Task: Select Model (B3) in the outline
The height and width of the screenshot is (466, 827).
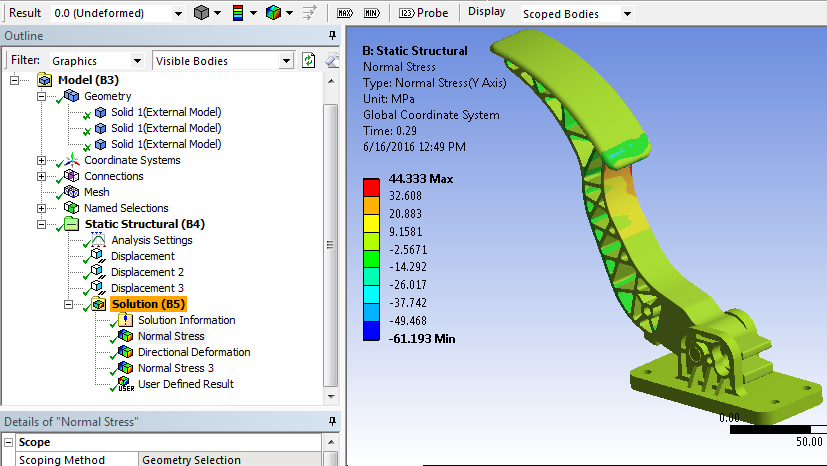Action: click(x=88, y=80)
